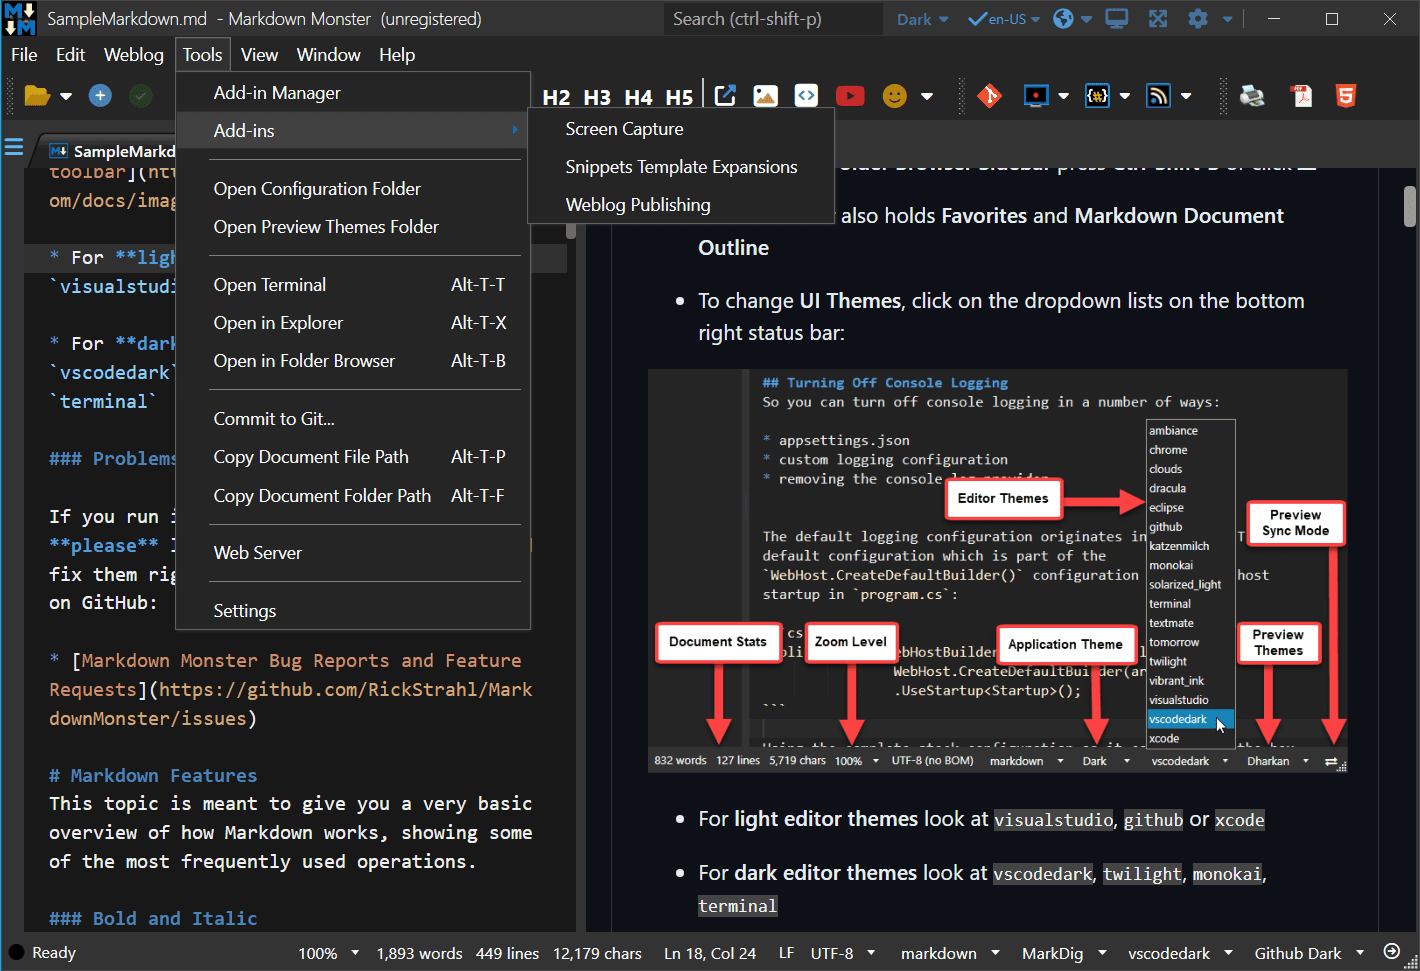Expand the snippets dropdown arrow
Viewport: 1420px width, 971px height.
[1125, 97]
